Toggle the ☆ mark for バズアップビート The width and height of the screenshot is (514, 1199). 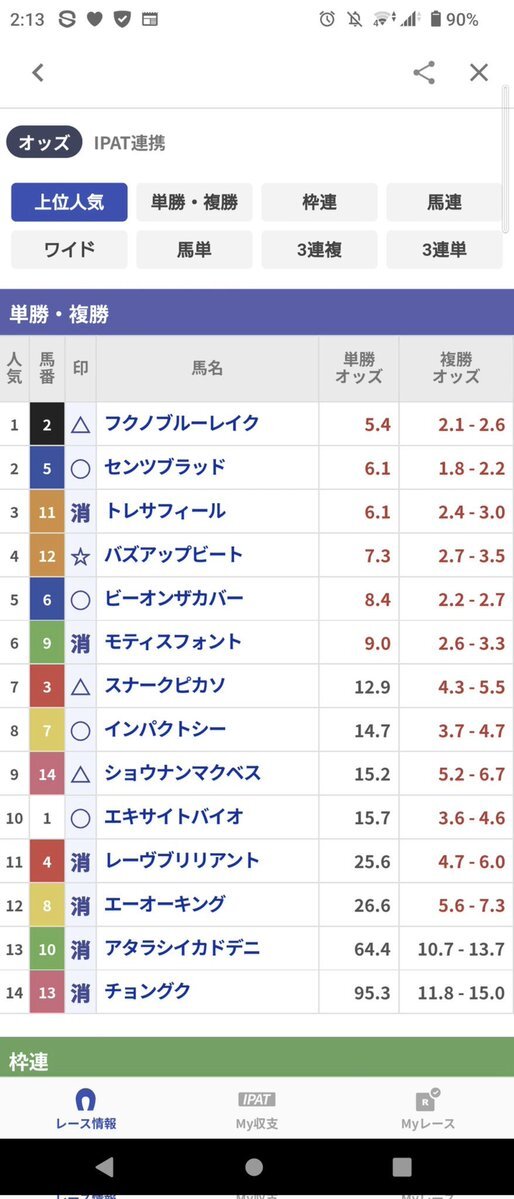80,556
